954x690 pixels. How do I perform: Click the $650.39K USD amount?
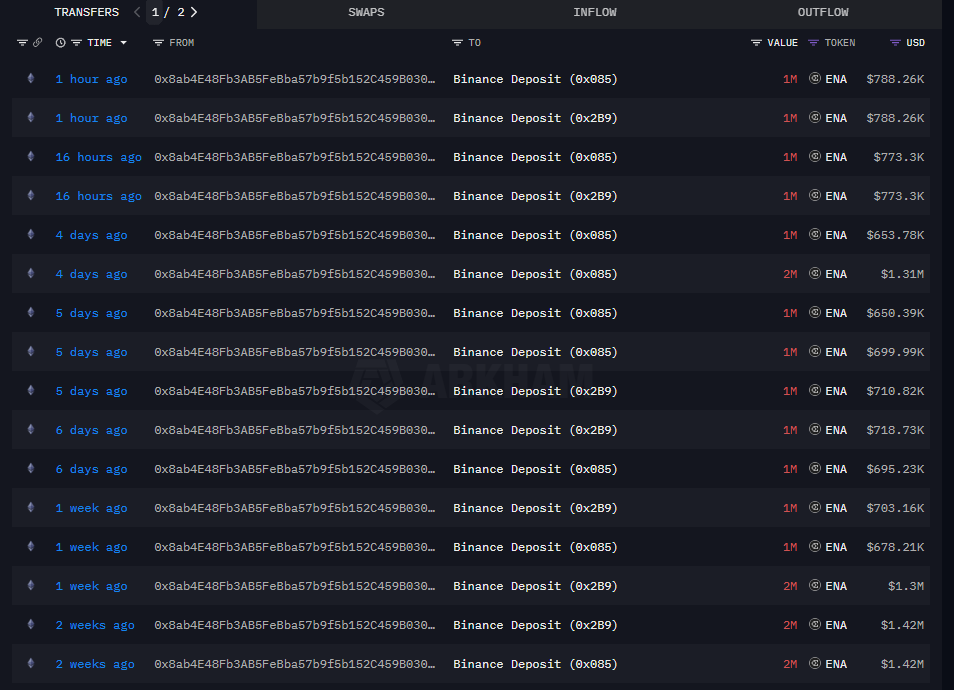[x=895, y=313]
